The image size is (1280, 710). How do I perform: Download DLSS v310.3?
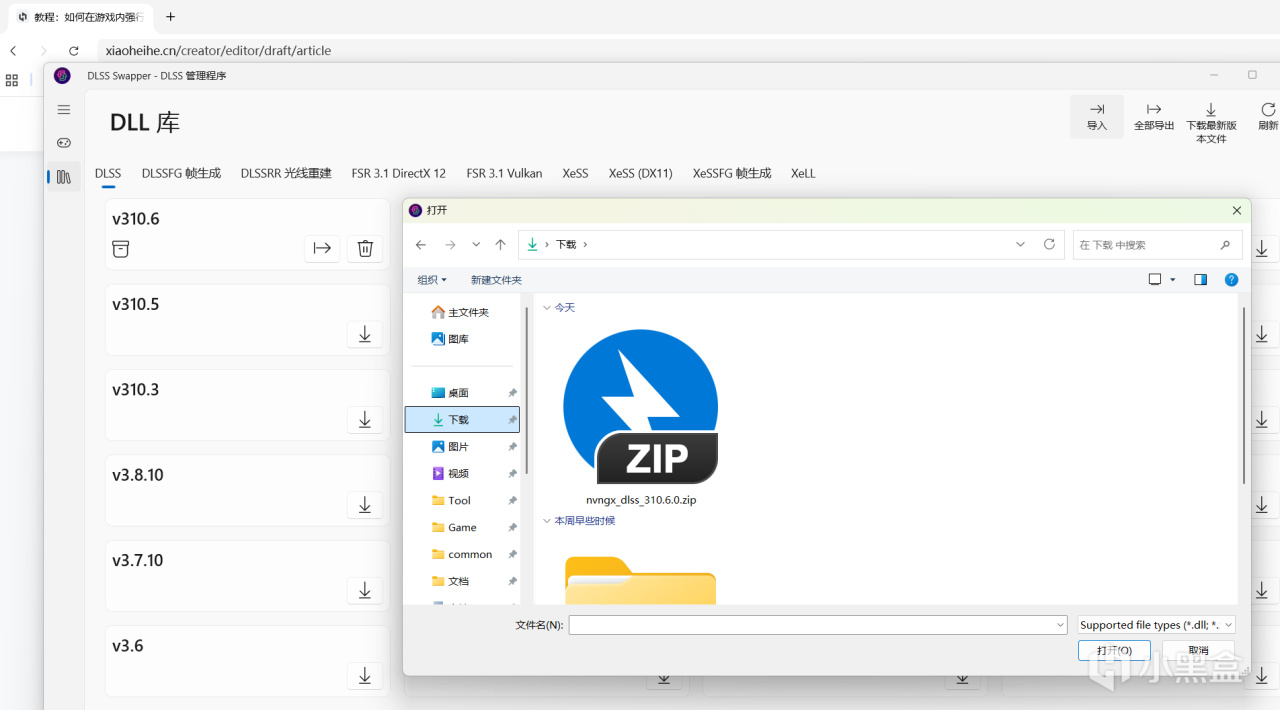click(365, 420)
